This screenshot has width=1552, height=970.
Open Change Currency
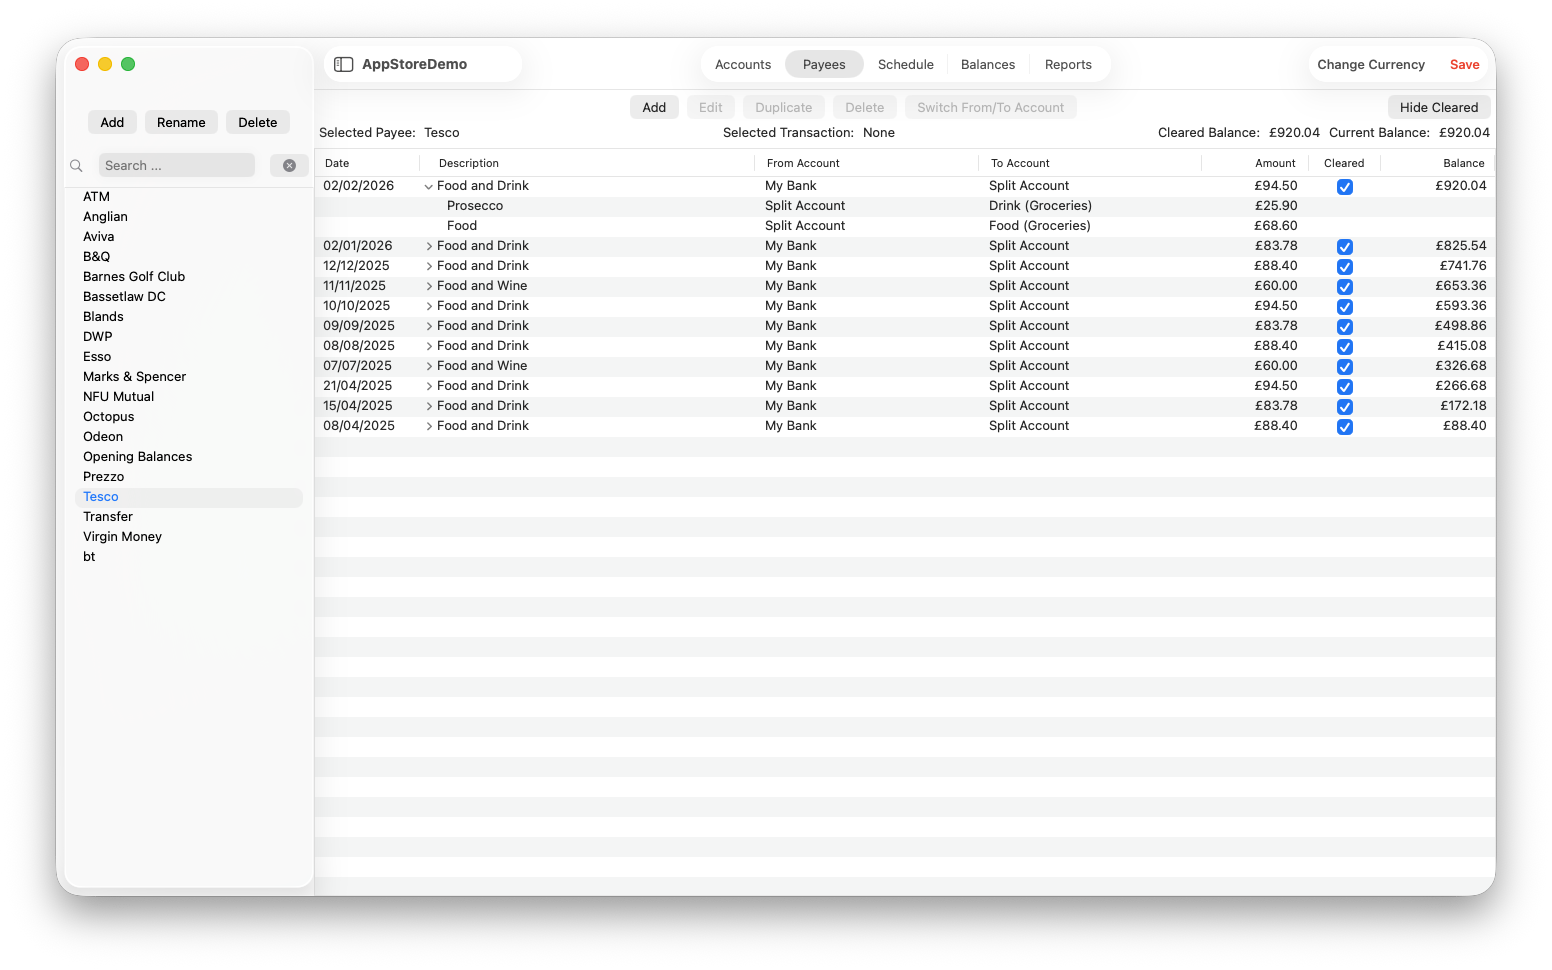(1371, 65)
